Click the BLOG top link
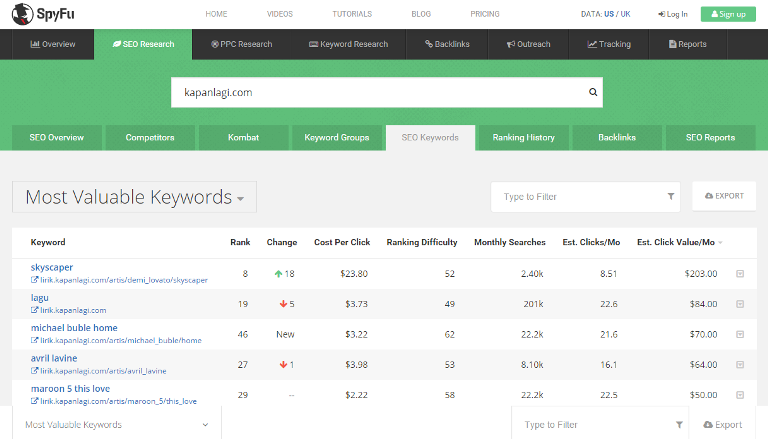The image size is (768, 439). pos(421,14)
